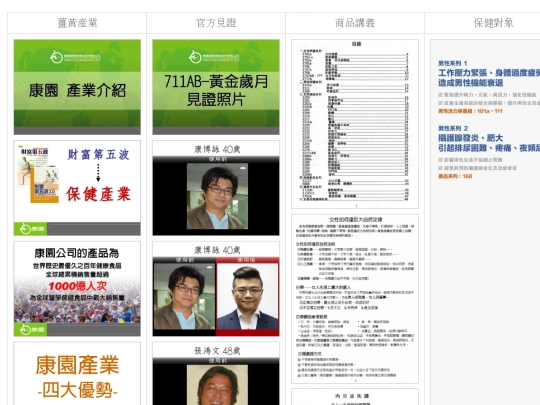Open the 目錄 table of contents page
Viewport: 540px width, 405px height.
tap(355, 124)
